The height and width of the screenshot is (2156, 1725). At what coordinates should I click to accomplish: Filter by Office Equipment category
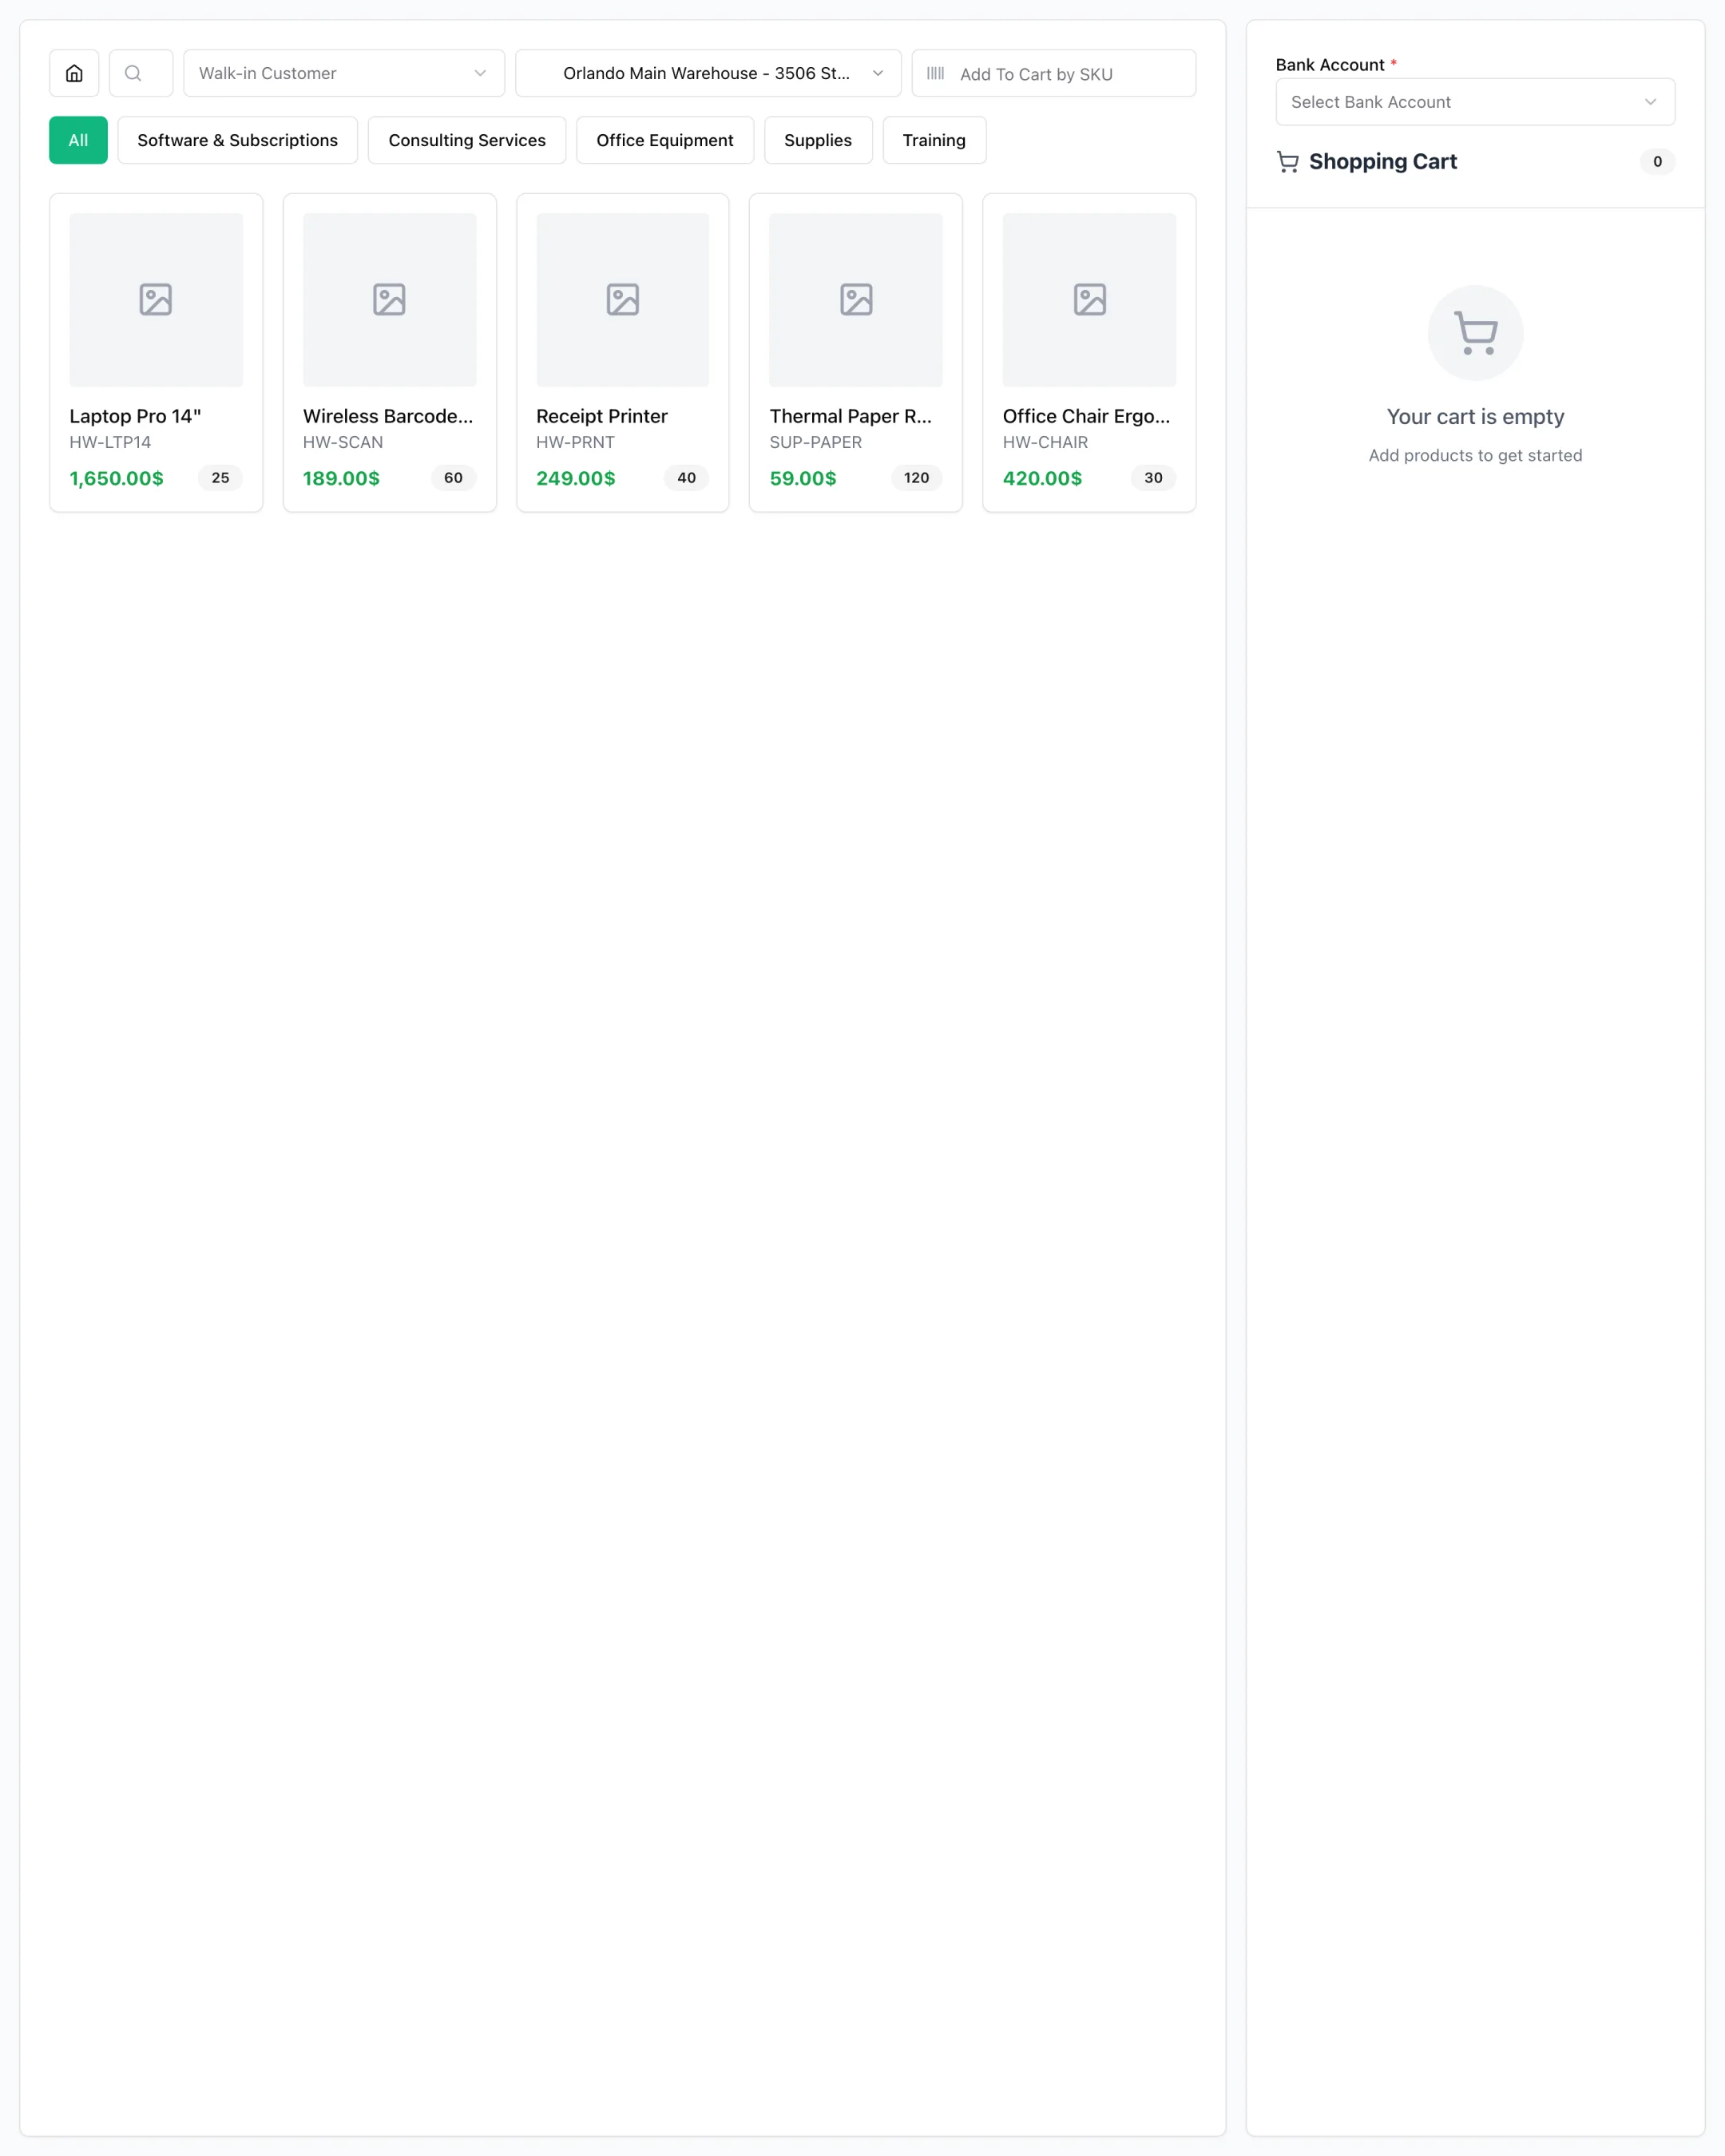665,140
